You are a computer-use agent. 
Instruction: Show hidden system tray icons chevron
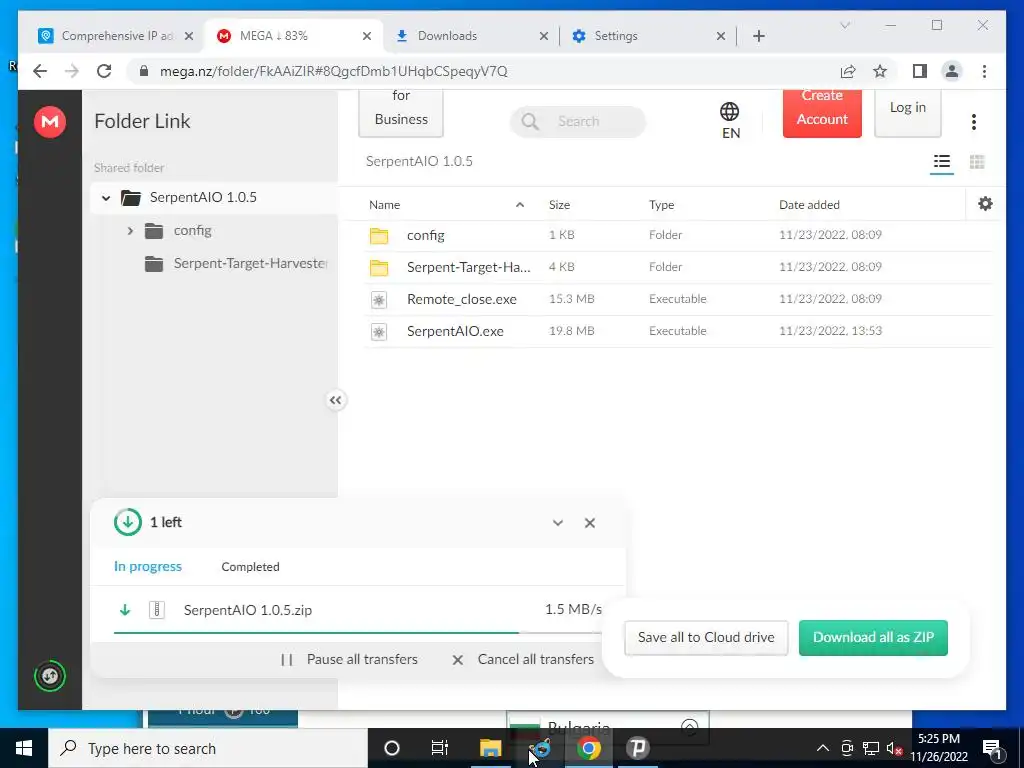pos(823,748)
